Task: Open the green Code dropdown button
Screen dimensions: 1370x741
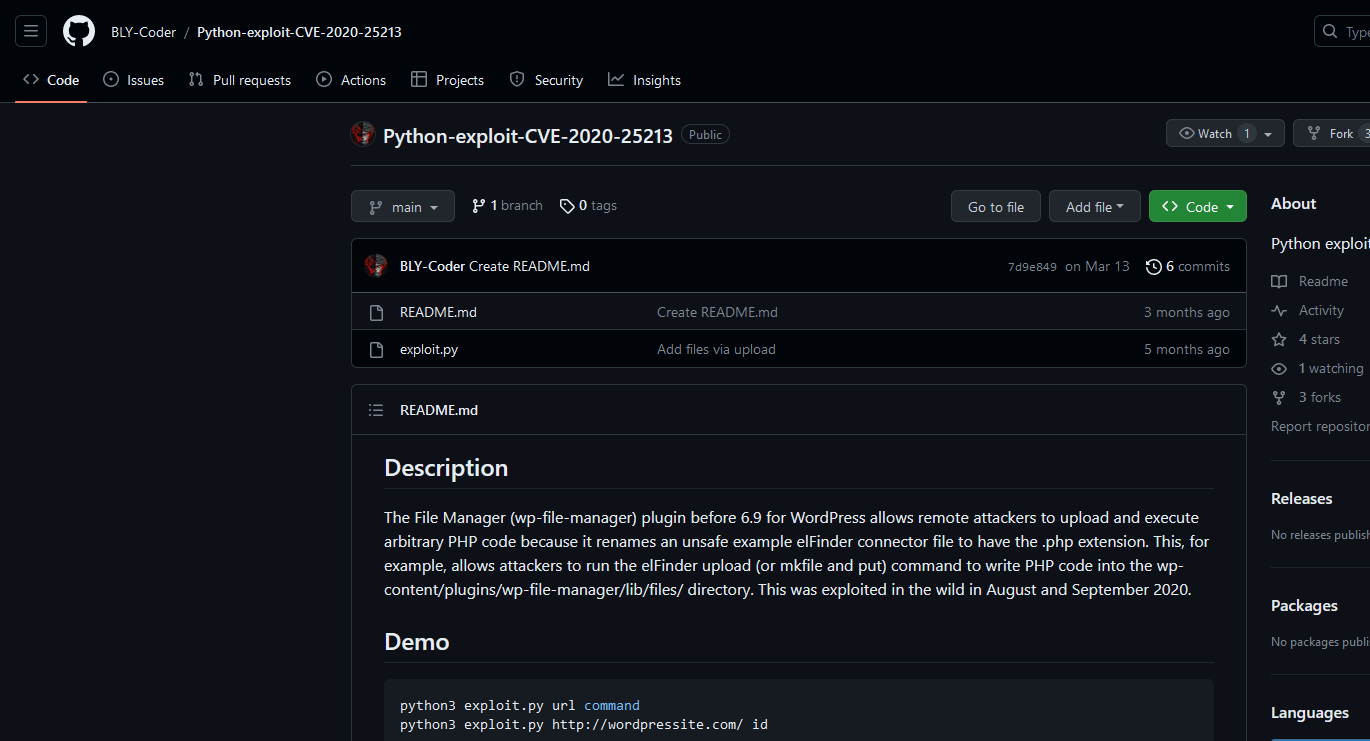Action: (x=1198, y=207)
